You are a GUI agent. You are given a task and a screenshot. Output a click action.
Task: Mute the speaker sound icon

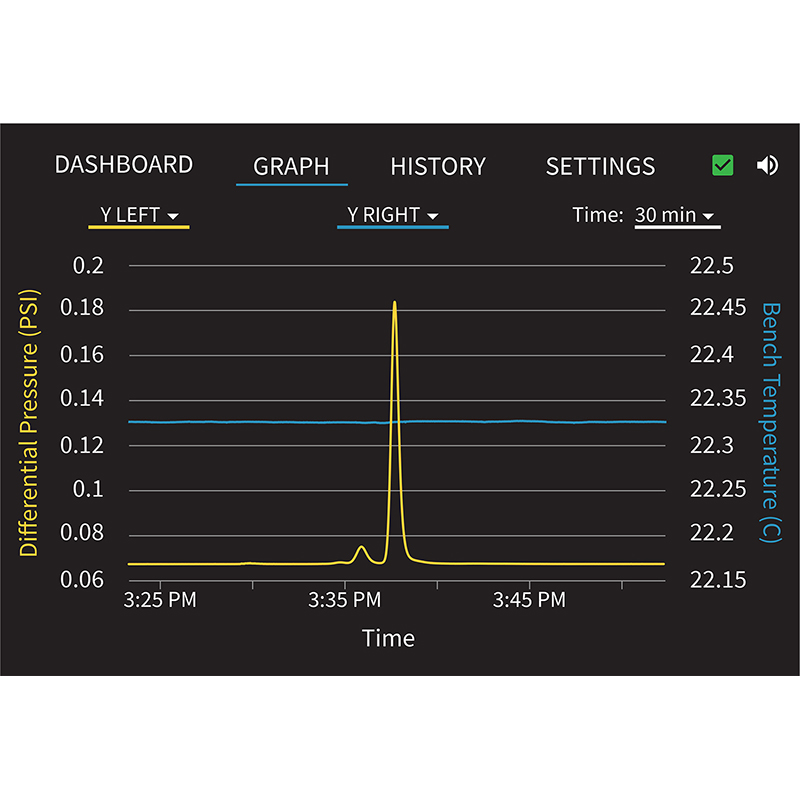coord(767,165)
